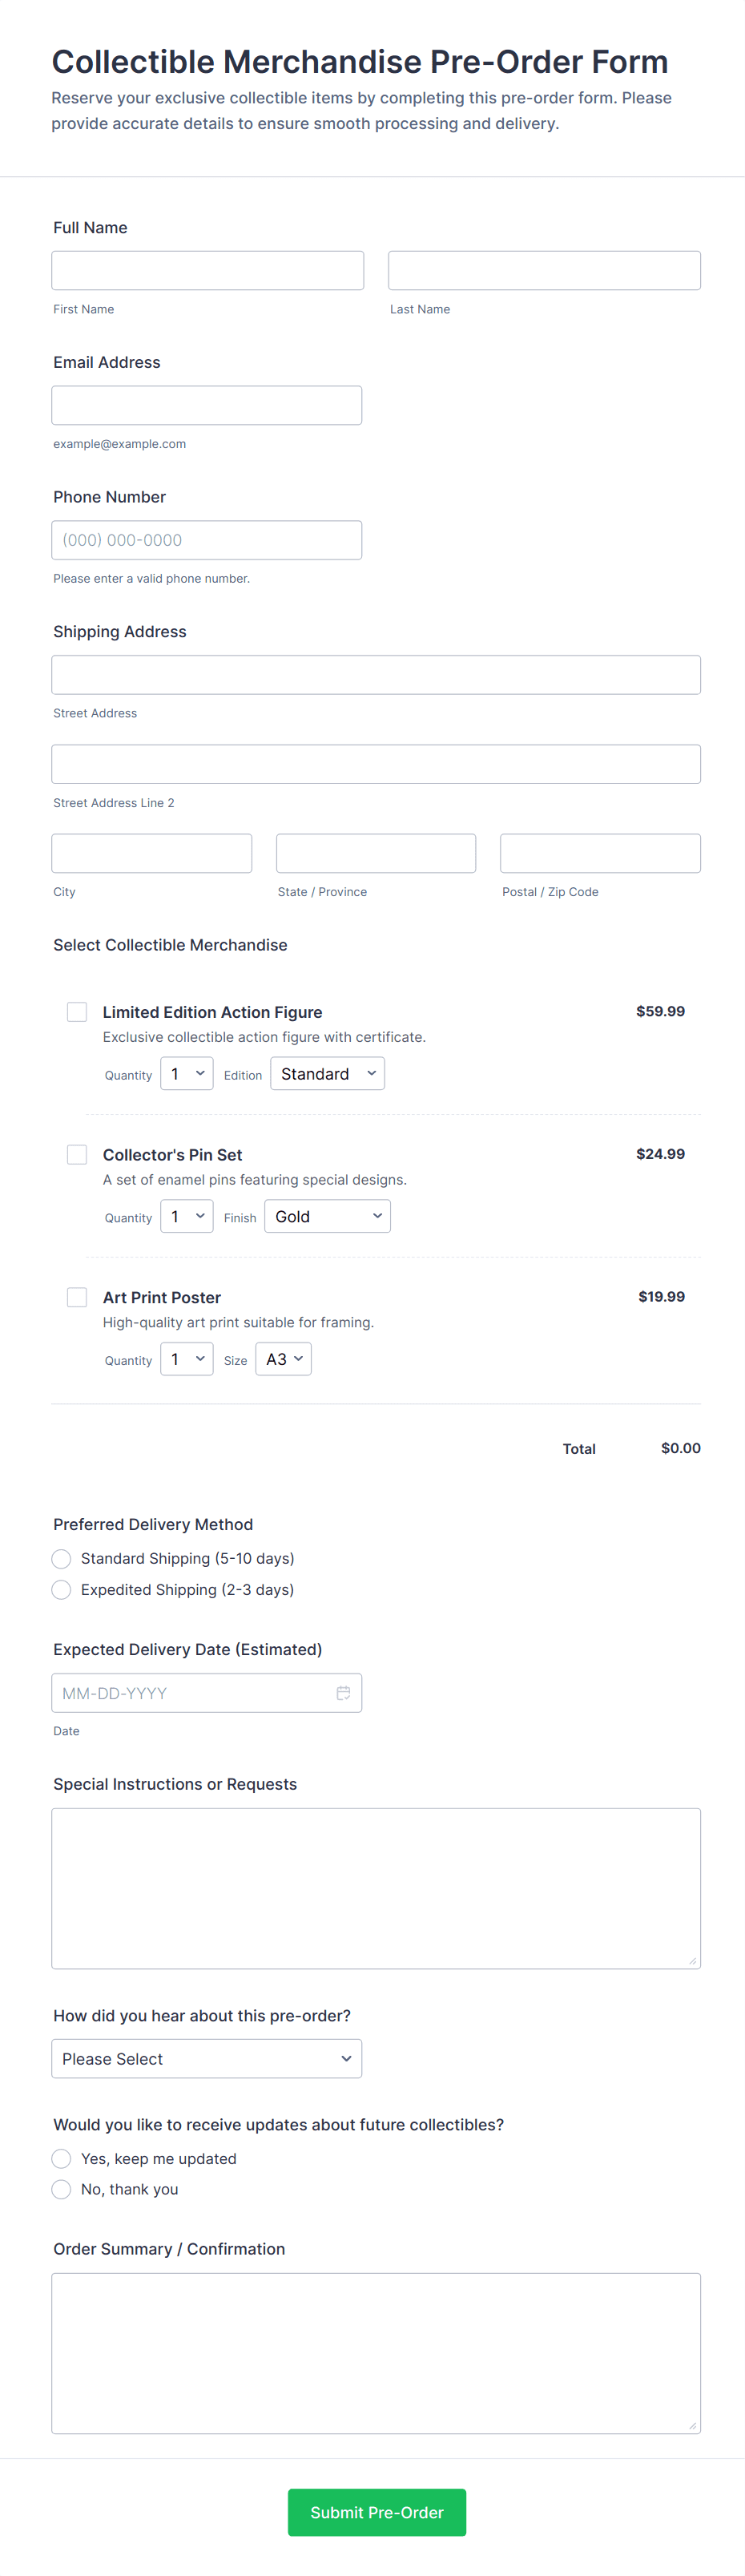Viewport: 745px width, 2576px height.
Task: Open the Action Figure Quantity dropdown
Action: tap(187, 1073)
